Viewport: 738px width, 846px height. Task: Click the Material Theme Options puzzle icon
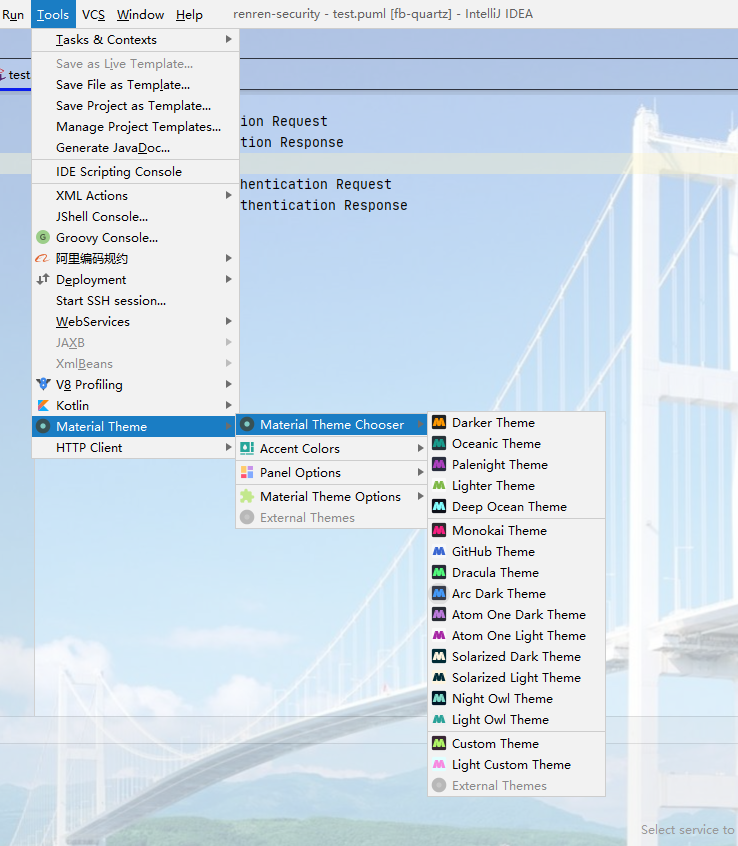point(247,497)
